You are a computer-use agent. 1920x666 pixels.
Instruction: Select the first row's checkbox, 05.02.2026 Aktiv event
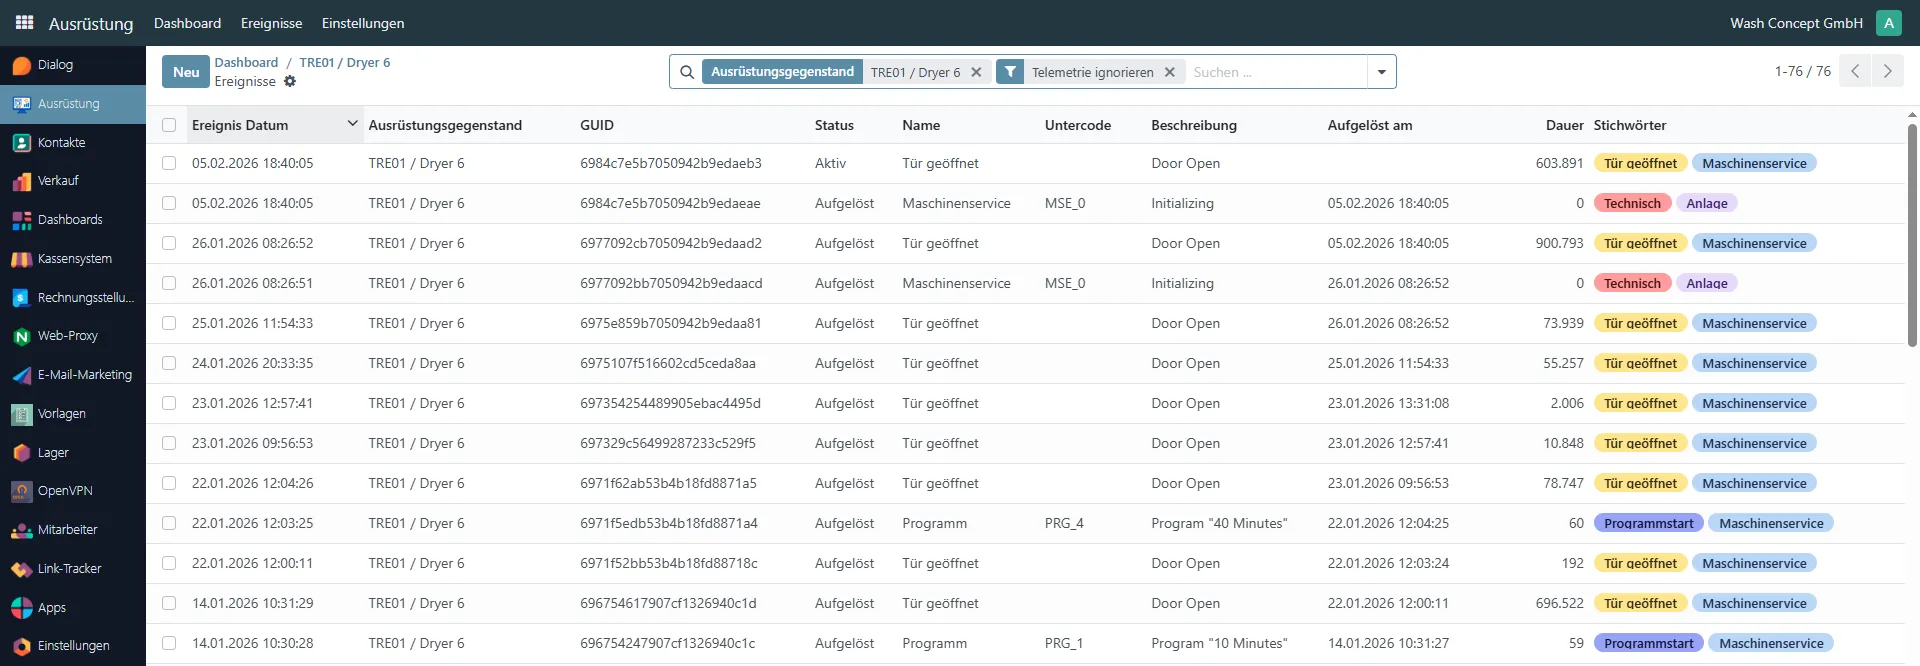tap(169, 163)
